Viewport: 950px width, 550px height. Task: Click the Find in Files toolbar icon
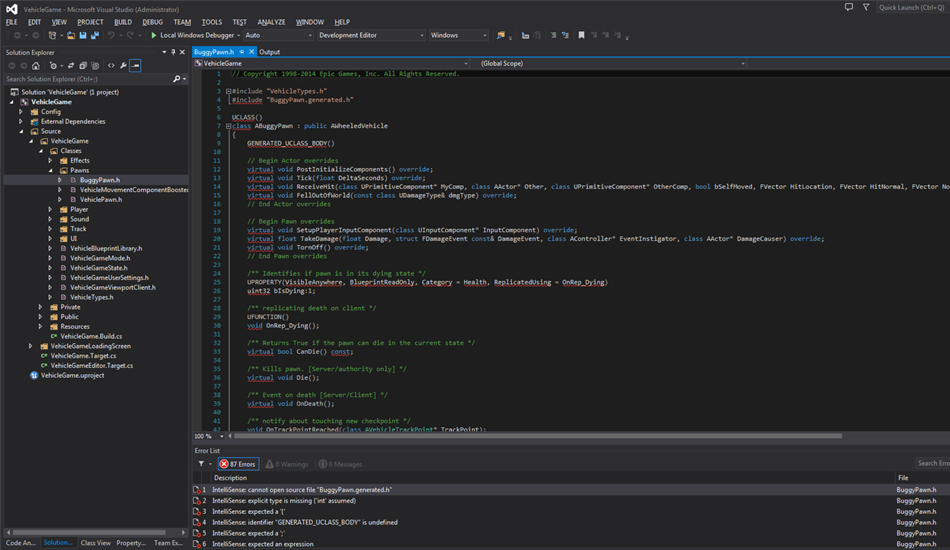click(500, 35)
